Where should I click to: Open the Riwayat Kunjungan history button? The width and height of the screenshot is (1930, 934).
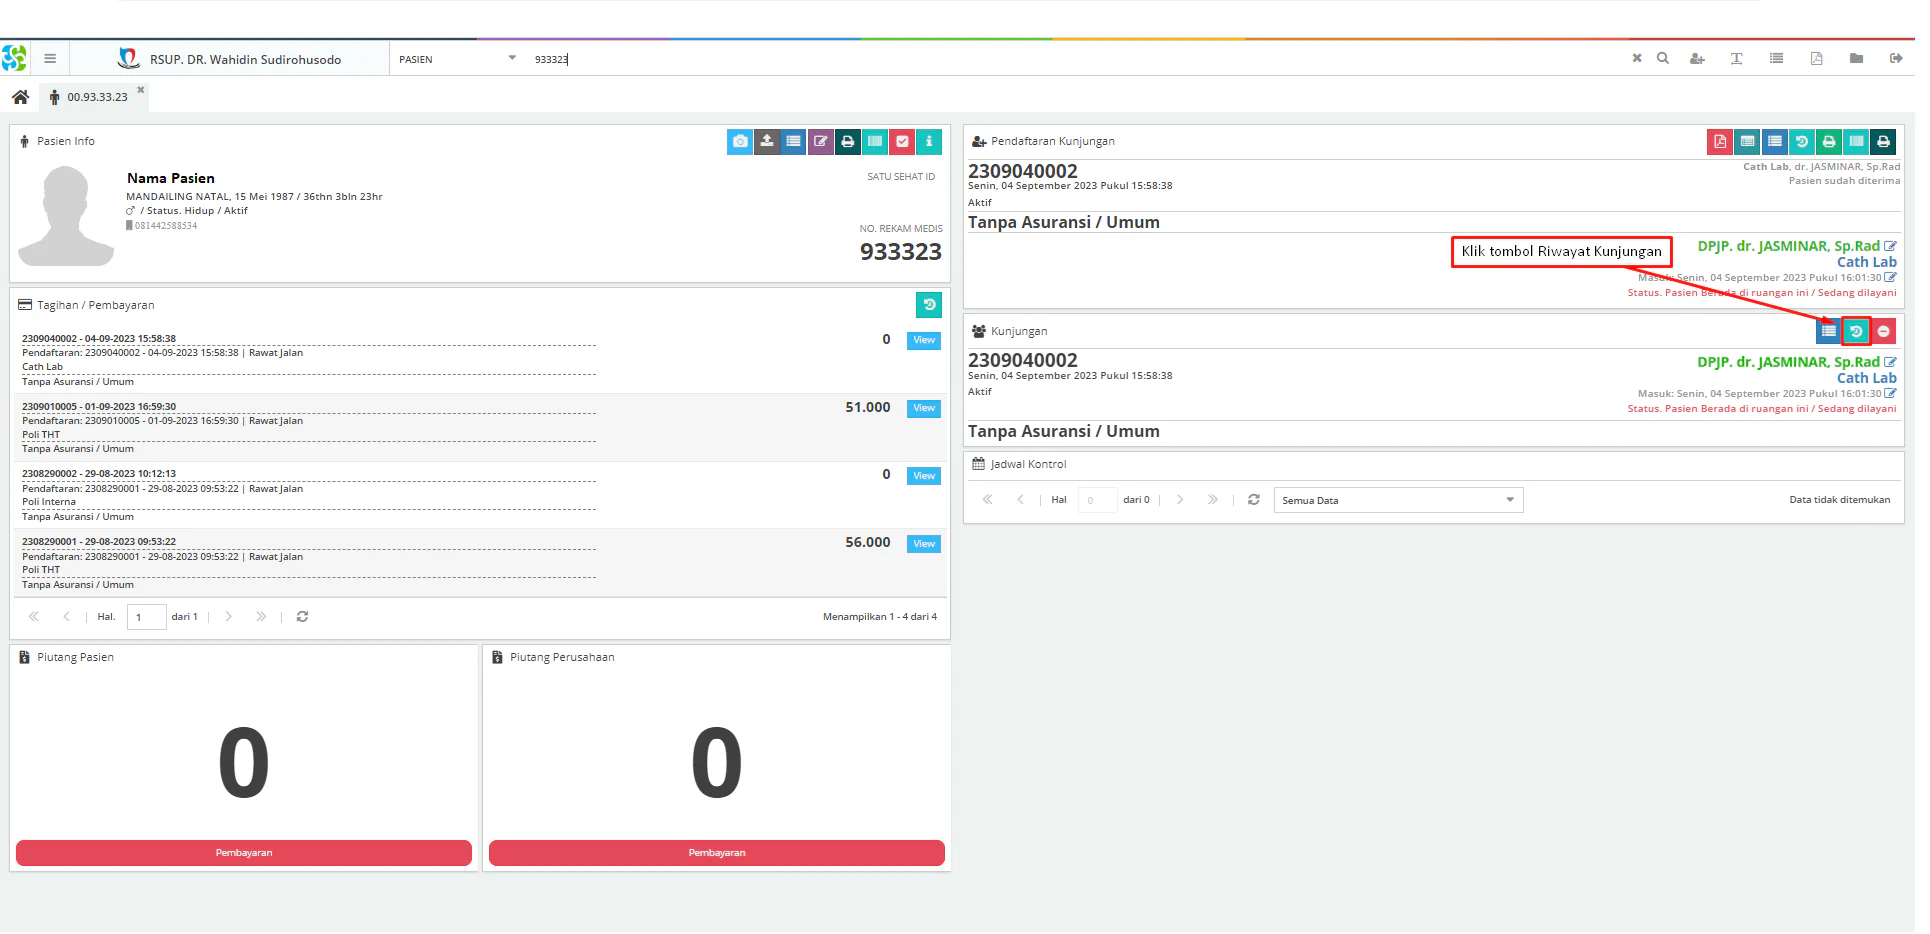pyautogui.click(x=1856, y=331)
